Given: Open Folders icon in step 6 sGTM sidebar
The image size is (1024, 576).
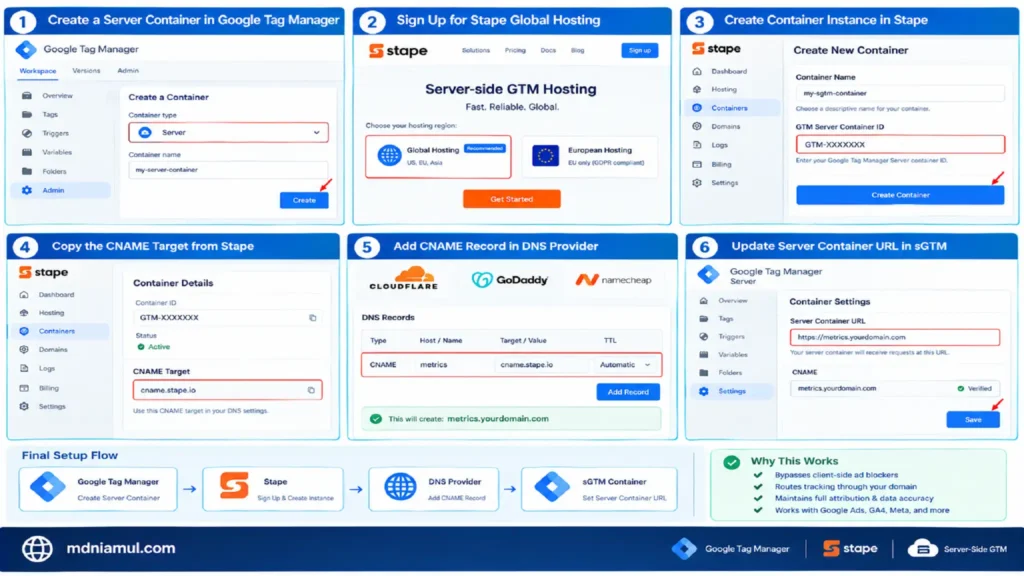Looking at the screenshot, I should point(703,373).
